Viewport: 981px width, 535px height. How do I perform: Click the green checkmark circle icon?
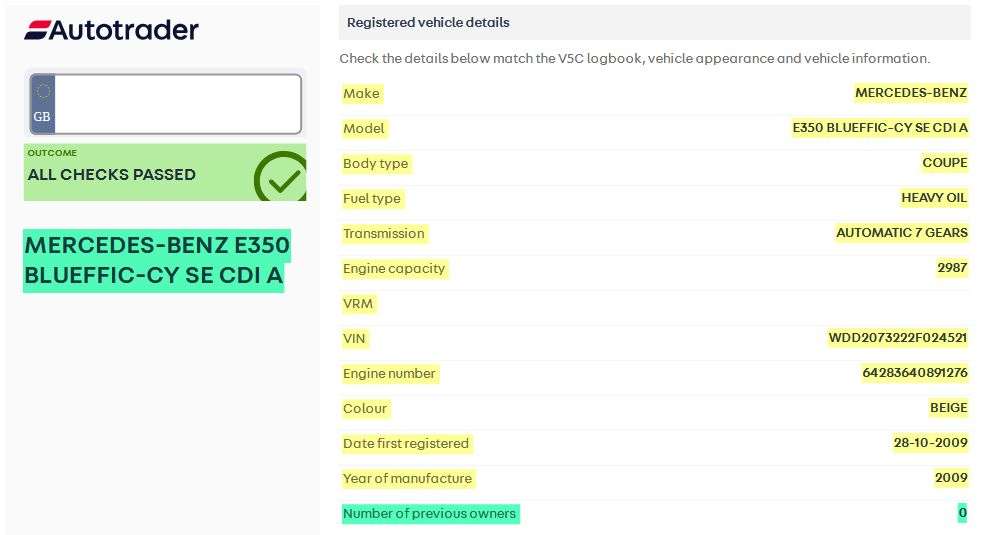[281, 178]
